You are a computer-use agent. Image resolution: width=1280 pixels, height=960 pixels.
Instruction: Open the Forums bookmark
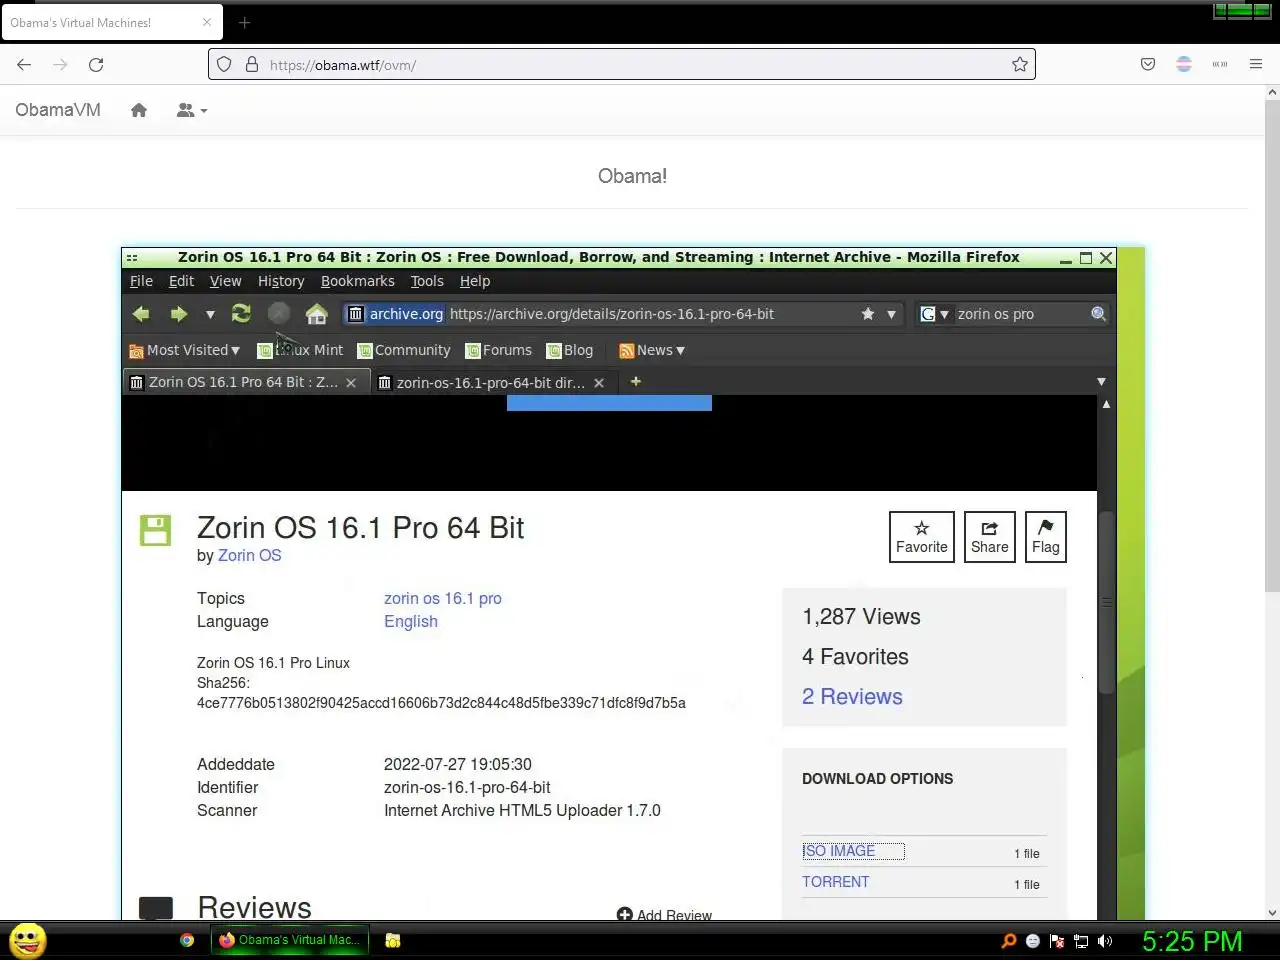tap(498, 350)
